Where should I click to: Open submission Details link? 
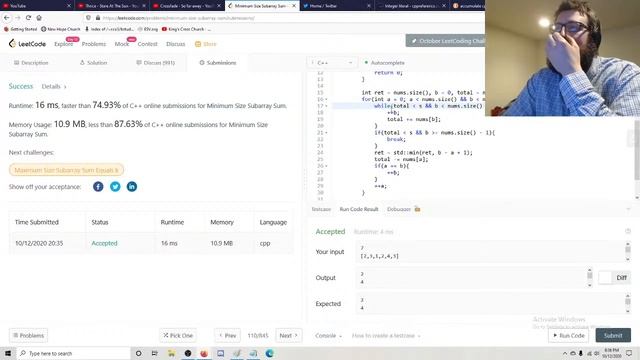point(53,87)
